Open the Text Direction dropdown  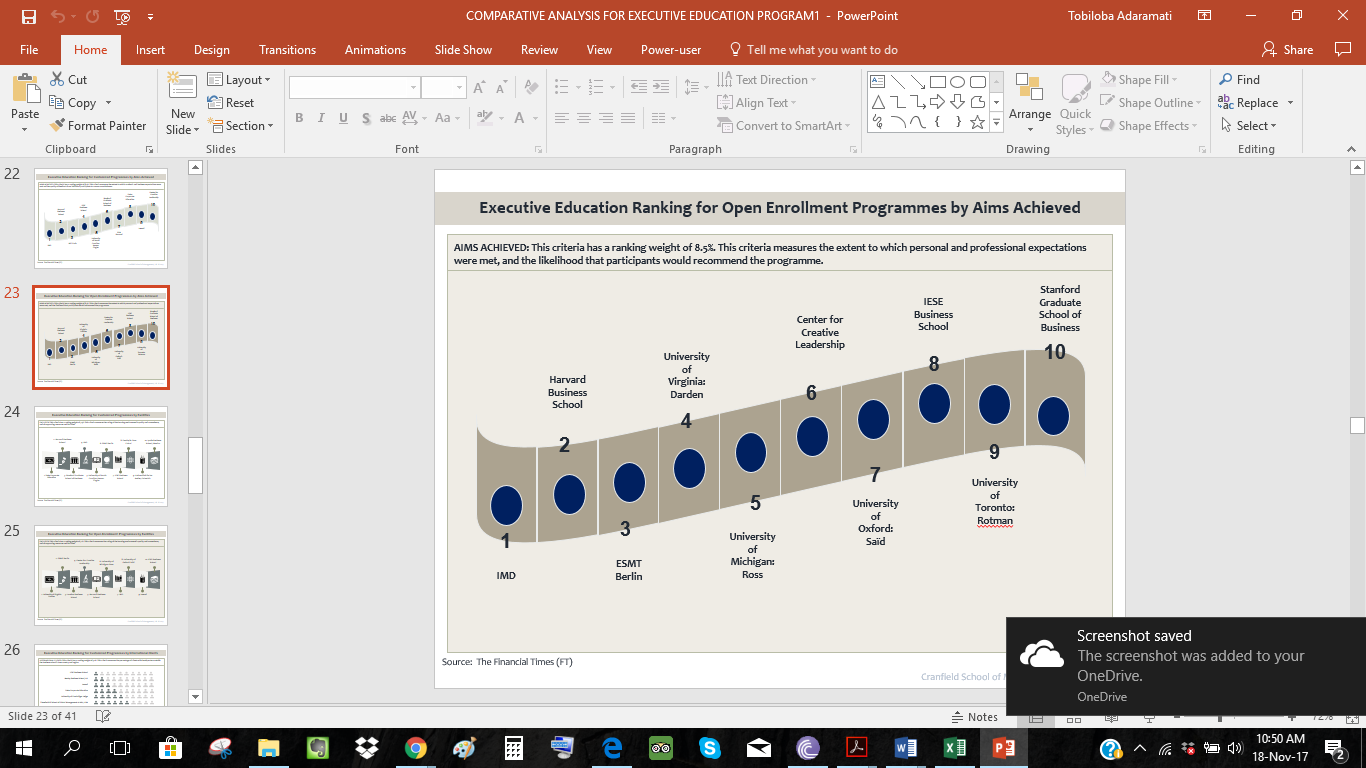coord(767,80)
